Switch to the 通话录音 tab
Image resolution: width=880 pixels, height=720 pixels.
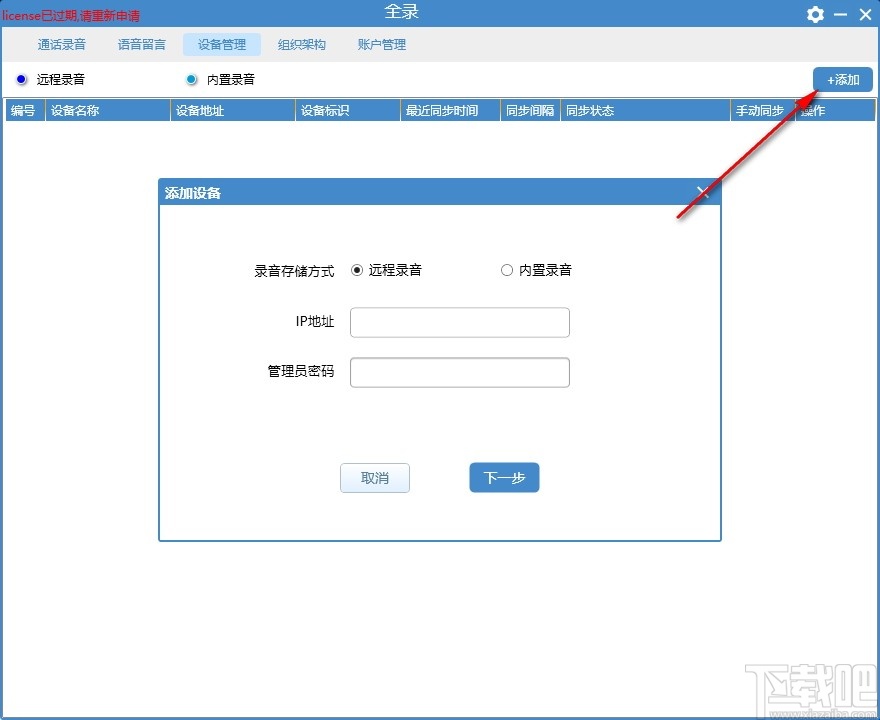(x=61, y=44)
